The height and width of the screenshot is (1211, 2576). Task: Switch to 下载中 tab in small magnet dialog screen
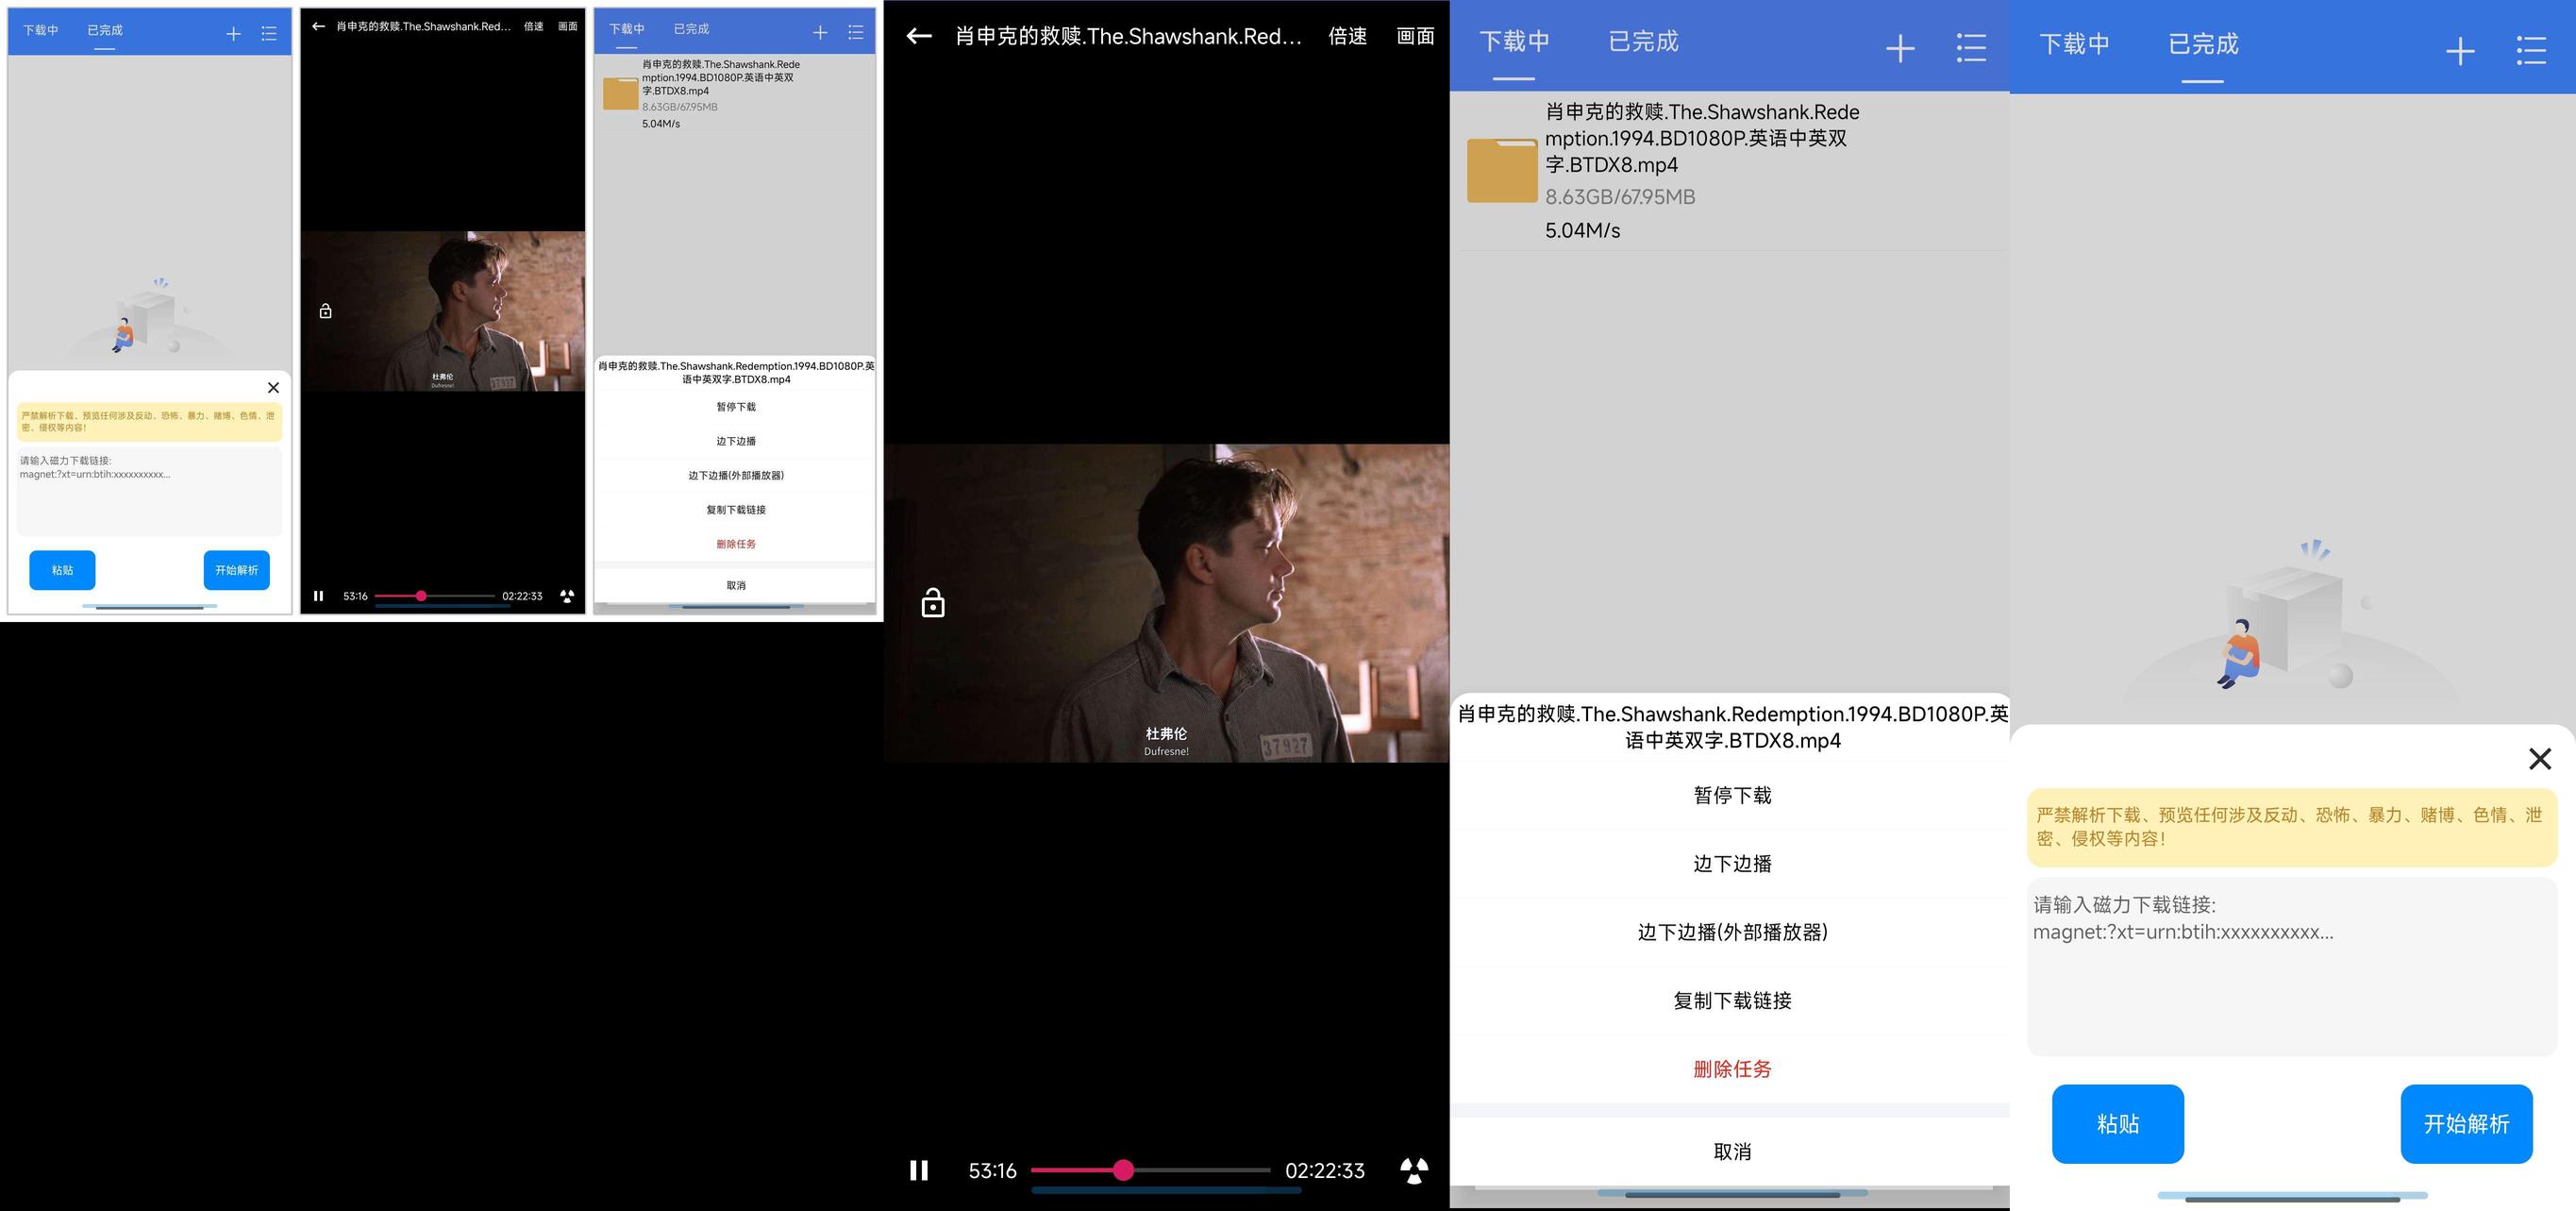[x=41, y=30]
